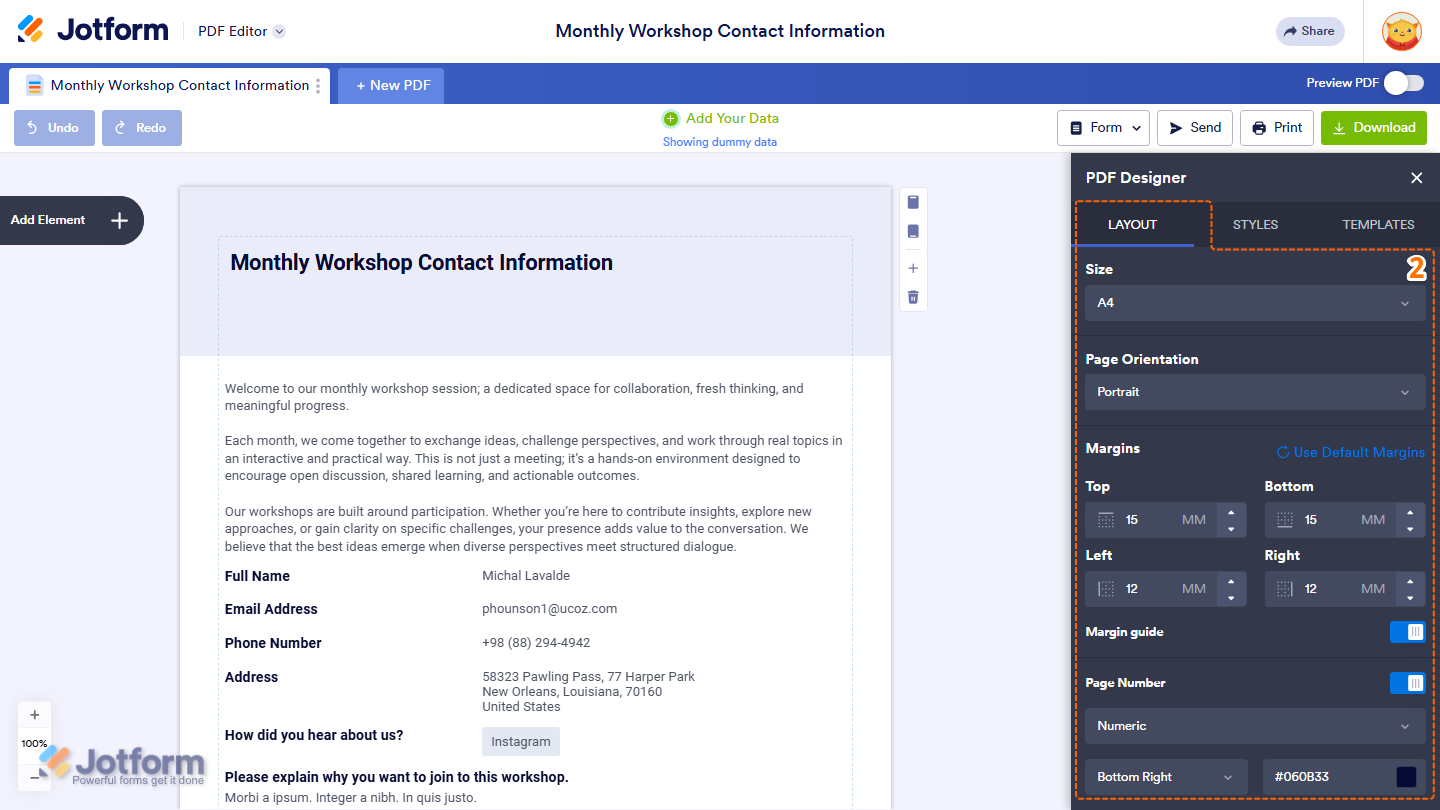Click the Michal Lavalde name value
Image resolution: width=1440 pixels, height=810 pixels.
click(x=526, y=576)
